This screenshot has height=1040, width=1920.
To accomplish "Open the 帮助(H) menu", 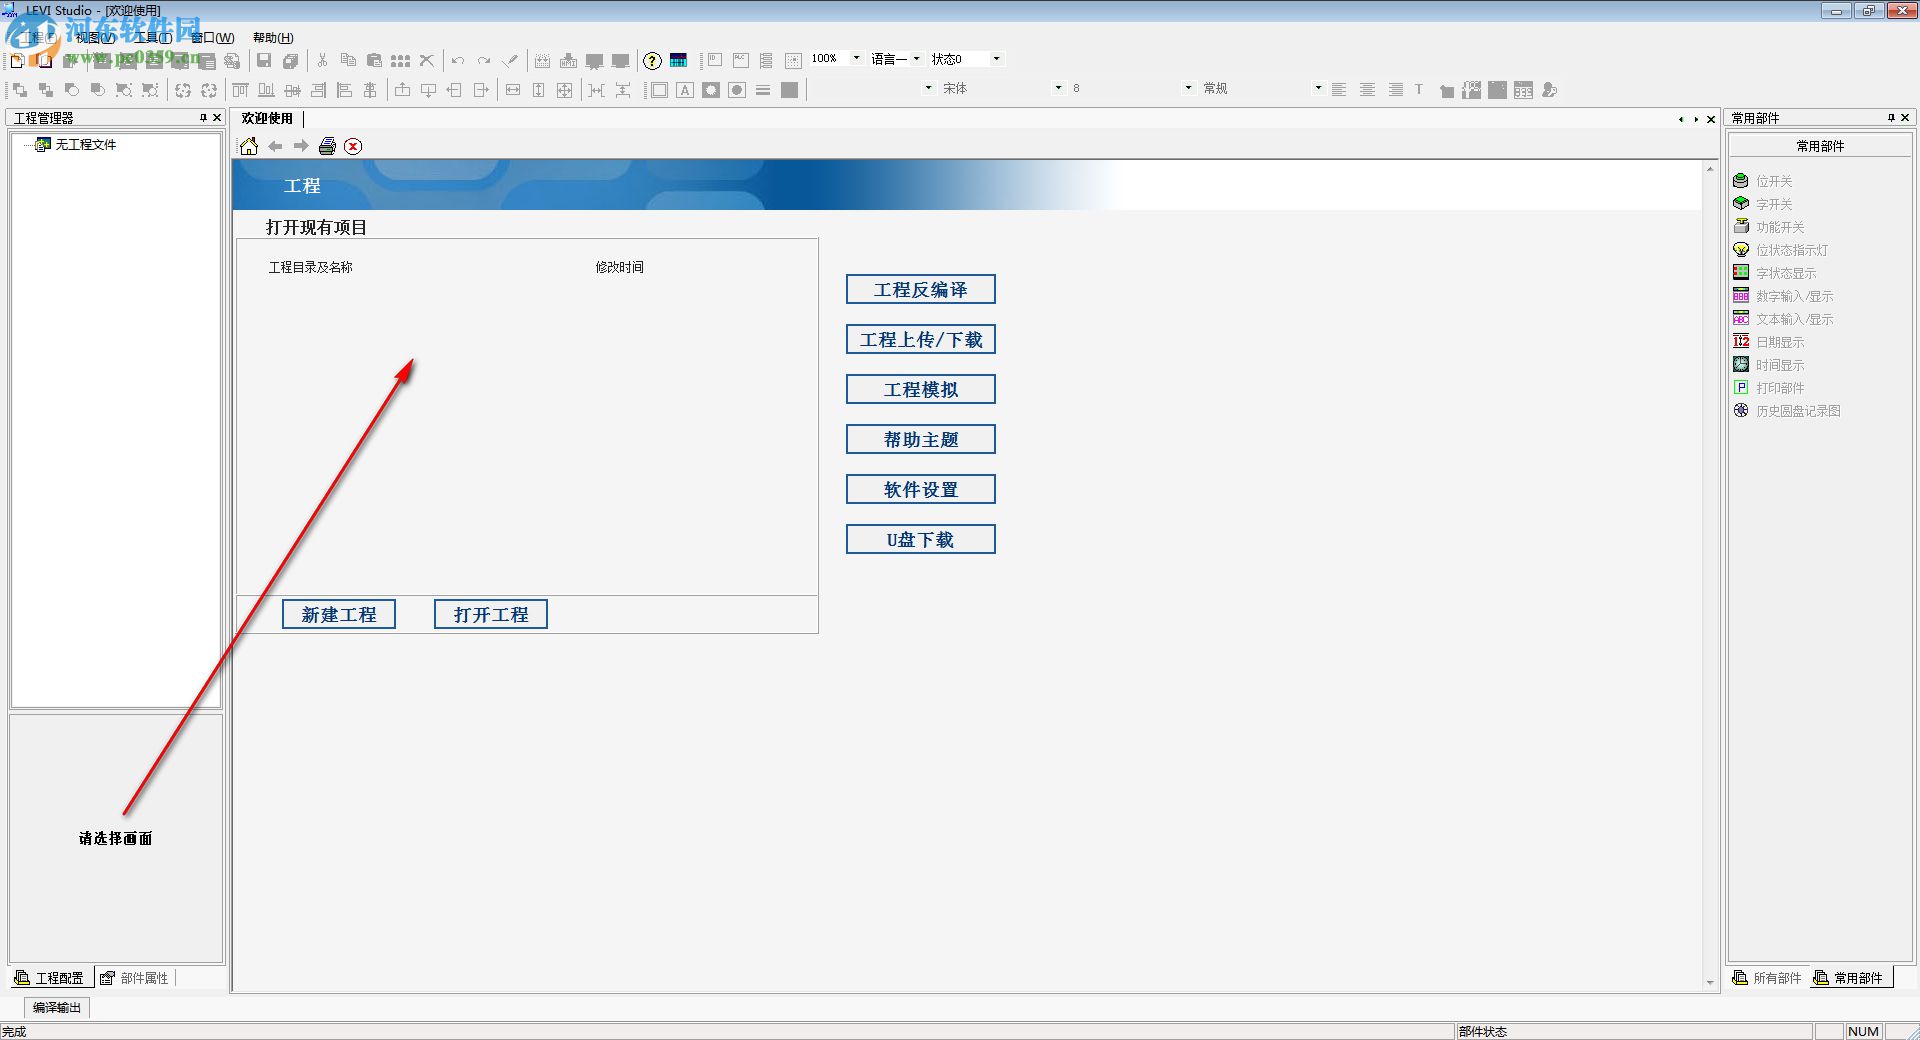I will (273, 38).
